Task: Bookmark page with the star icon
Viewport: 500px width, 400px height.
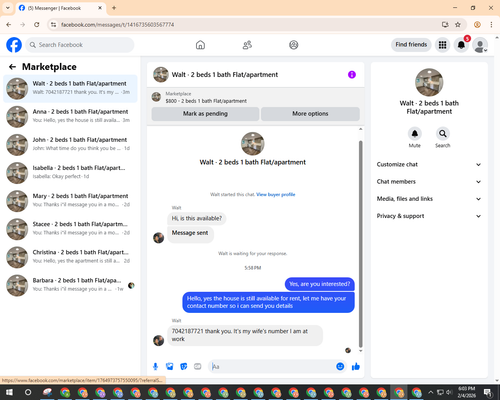Action: click(x=458, y=25)
